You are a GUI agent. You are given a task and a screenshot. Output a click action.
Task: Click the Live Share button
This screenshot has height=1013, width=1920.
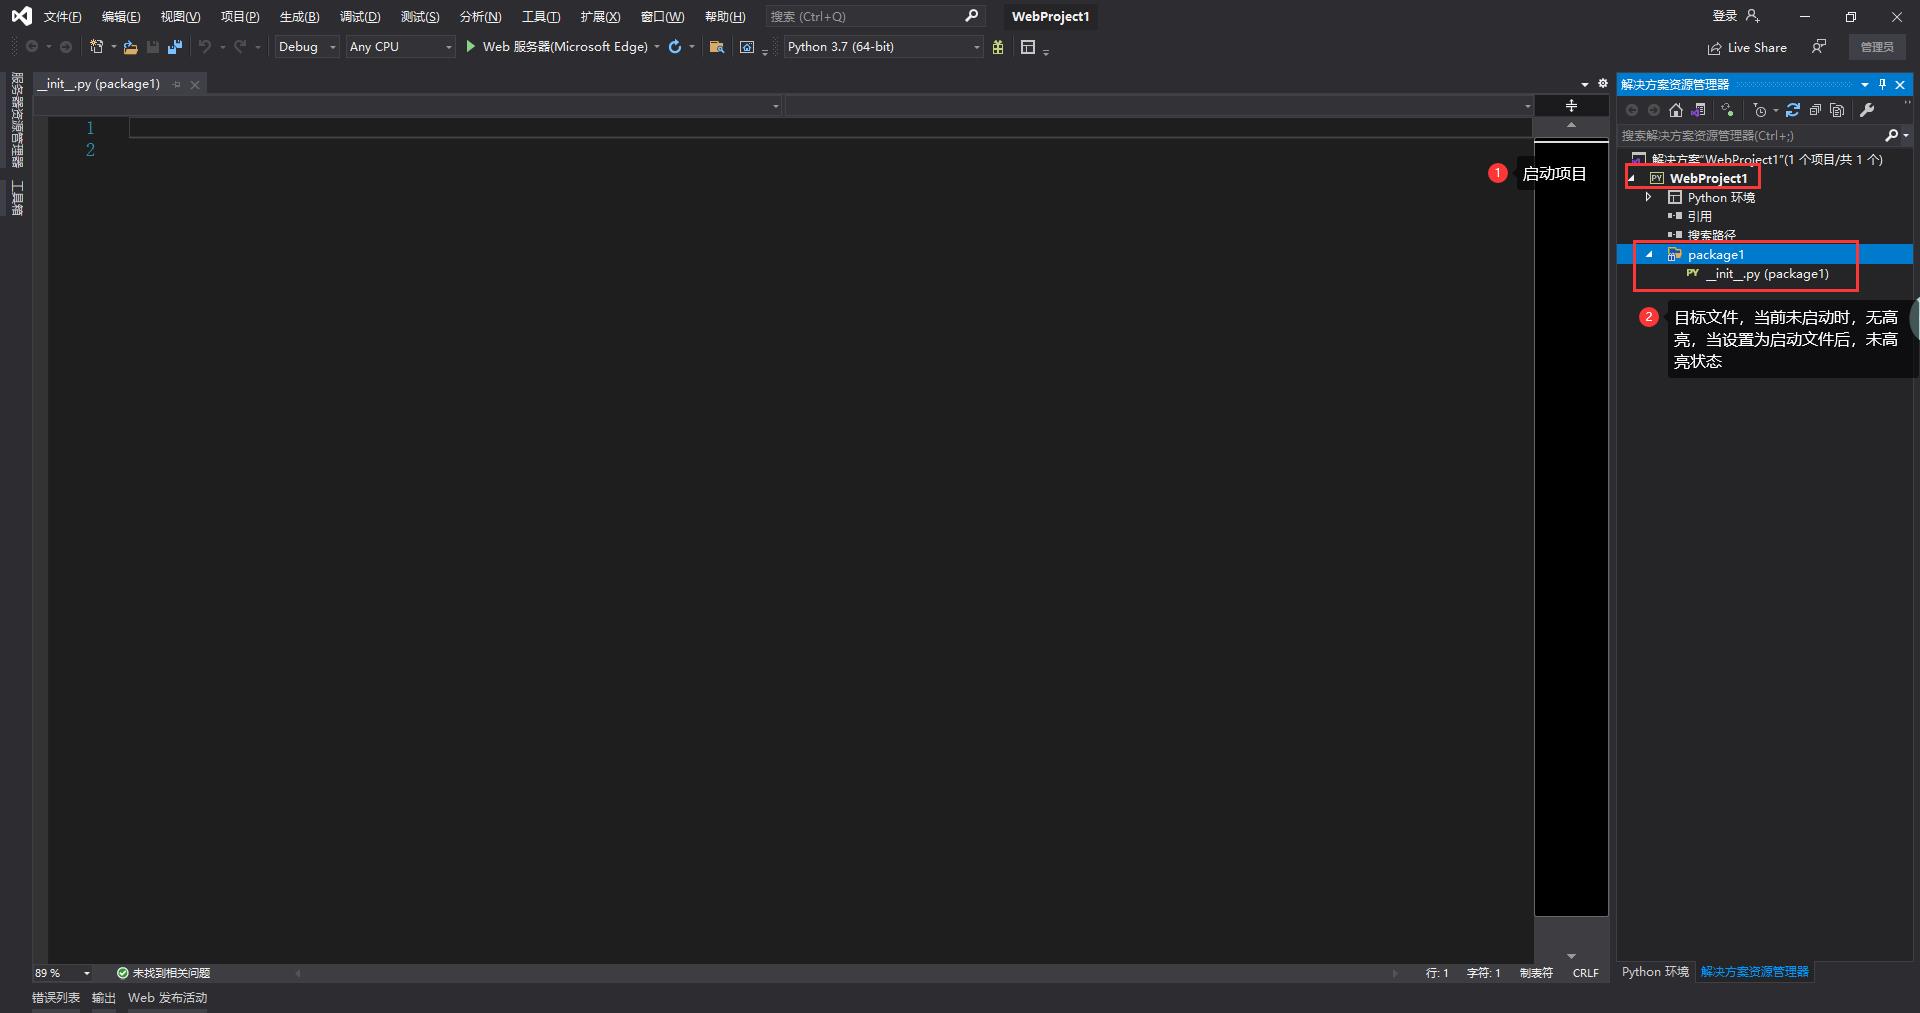click(x=1747, y=47)
